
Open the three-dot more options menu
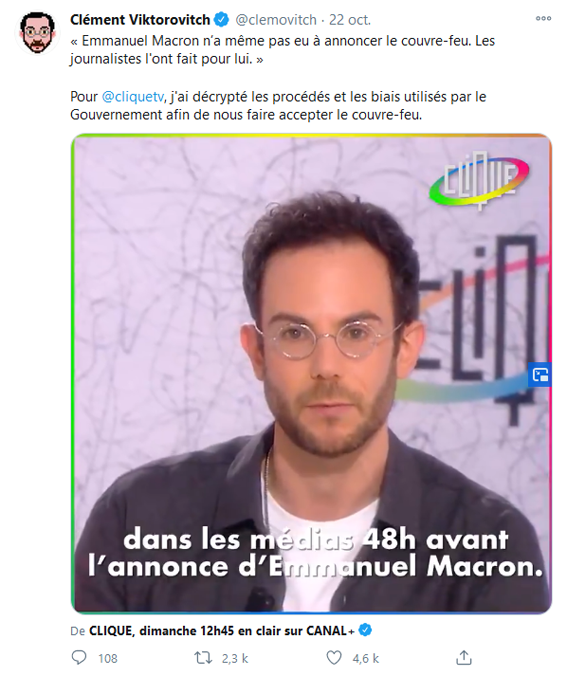coord(543,18)
